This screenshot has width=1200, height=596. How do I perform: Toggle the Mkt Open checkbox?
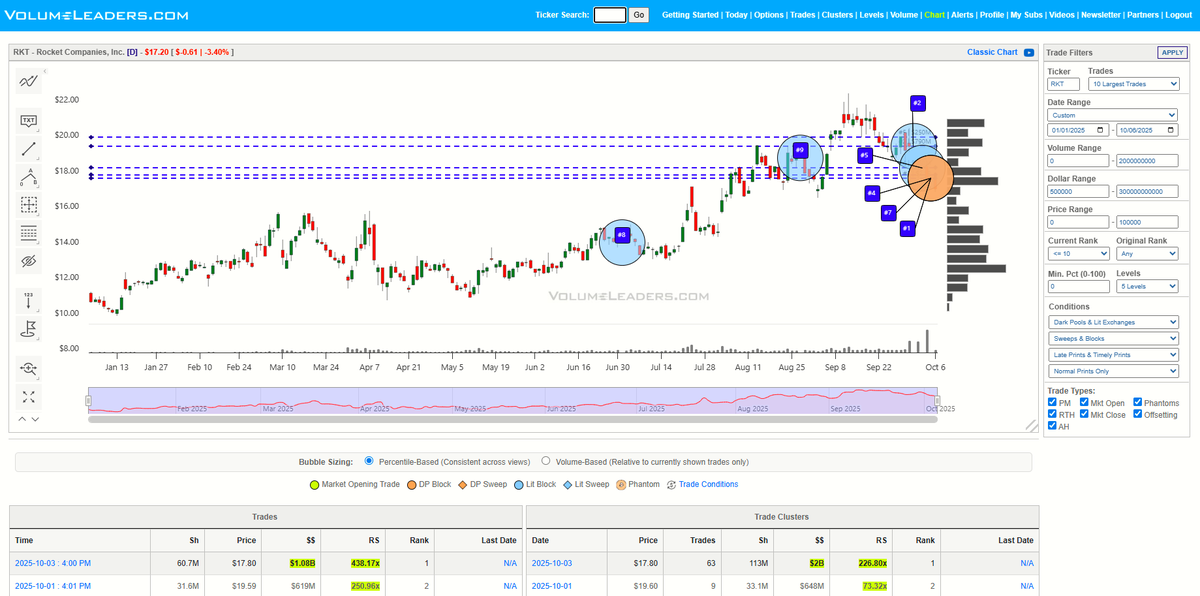click(x=1085, y=402)
